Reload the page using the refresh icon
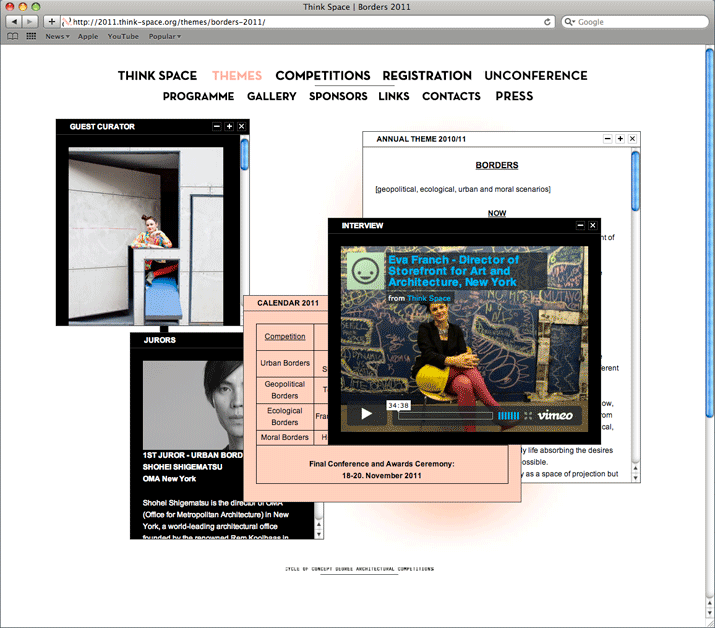Screen dimensions: 715x628 547,21
